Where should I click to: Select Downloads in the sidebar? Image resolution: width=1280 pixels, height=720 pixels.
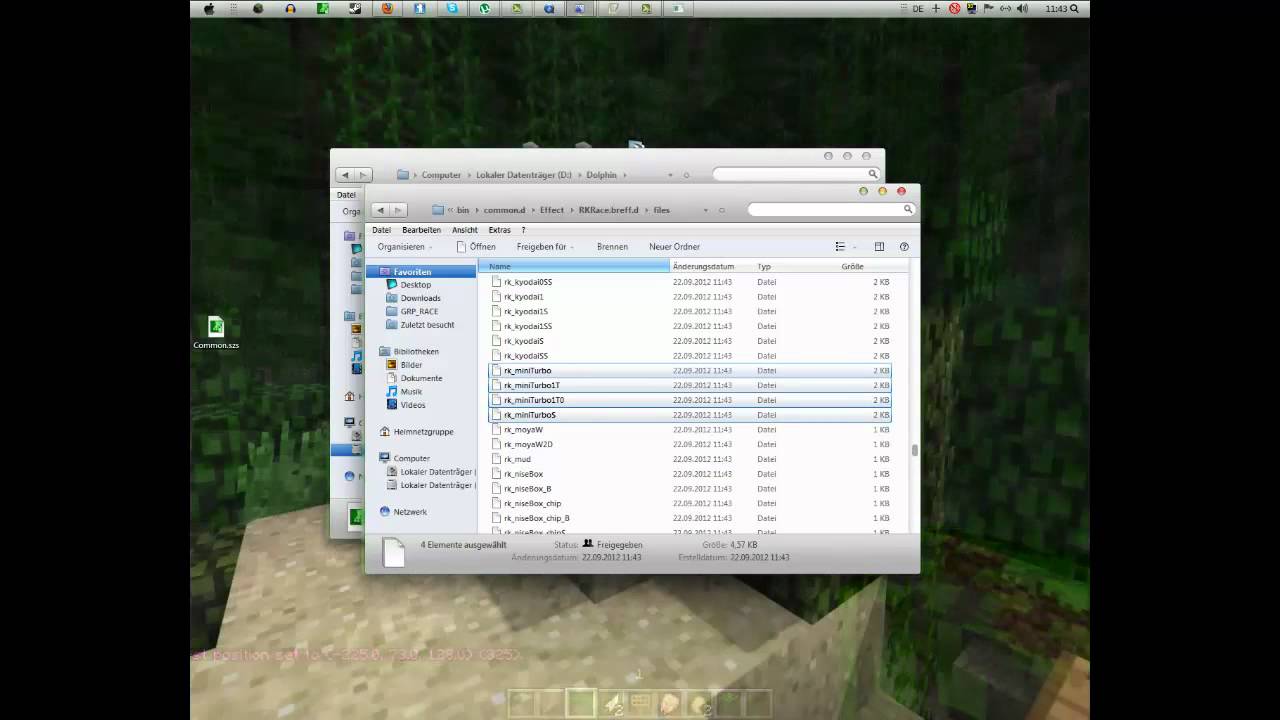pyautogui.click(x=420, y=298)
